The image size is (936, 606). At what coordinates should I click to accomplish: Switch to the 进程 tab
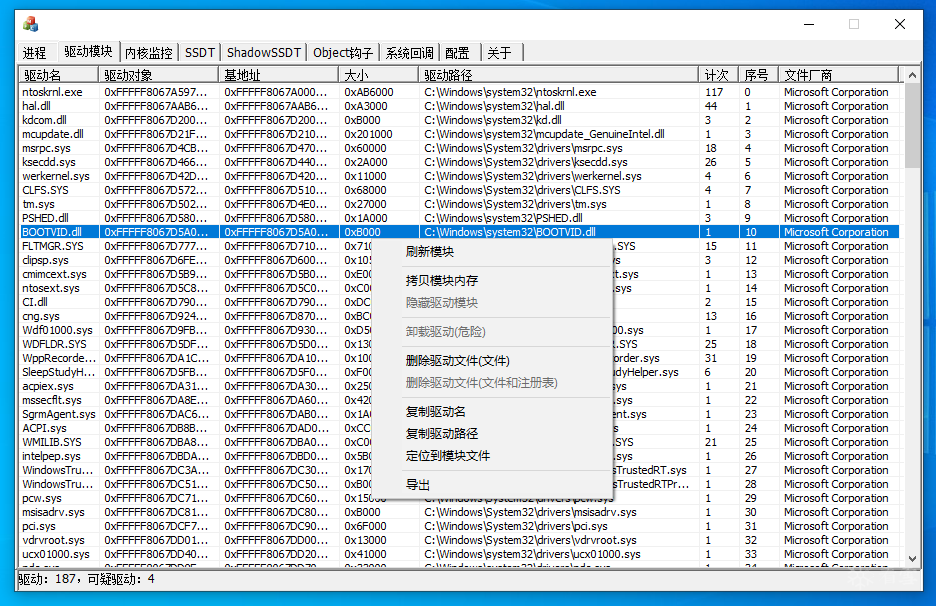click(35, 53)
